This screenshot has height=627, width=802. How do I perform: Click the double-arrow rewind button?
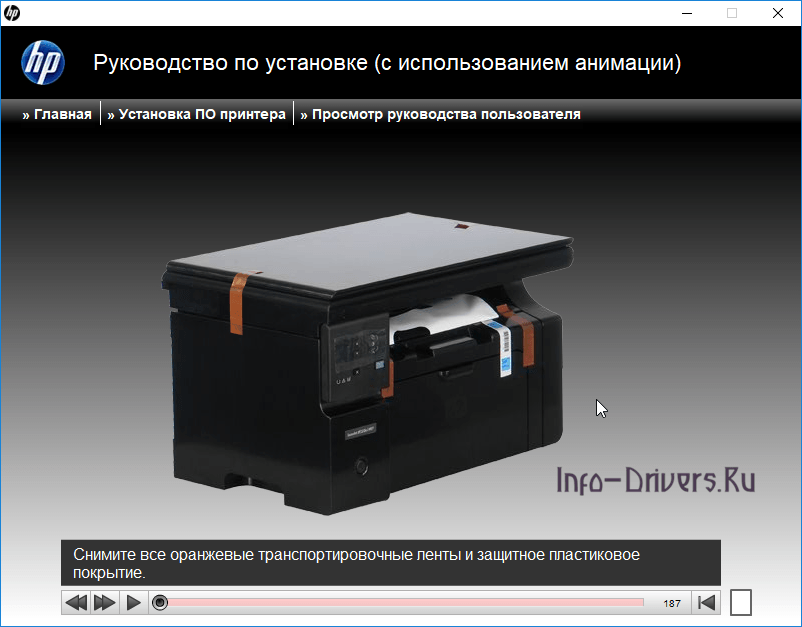click(x=76, y=602)
